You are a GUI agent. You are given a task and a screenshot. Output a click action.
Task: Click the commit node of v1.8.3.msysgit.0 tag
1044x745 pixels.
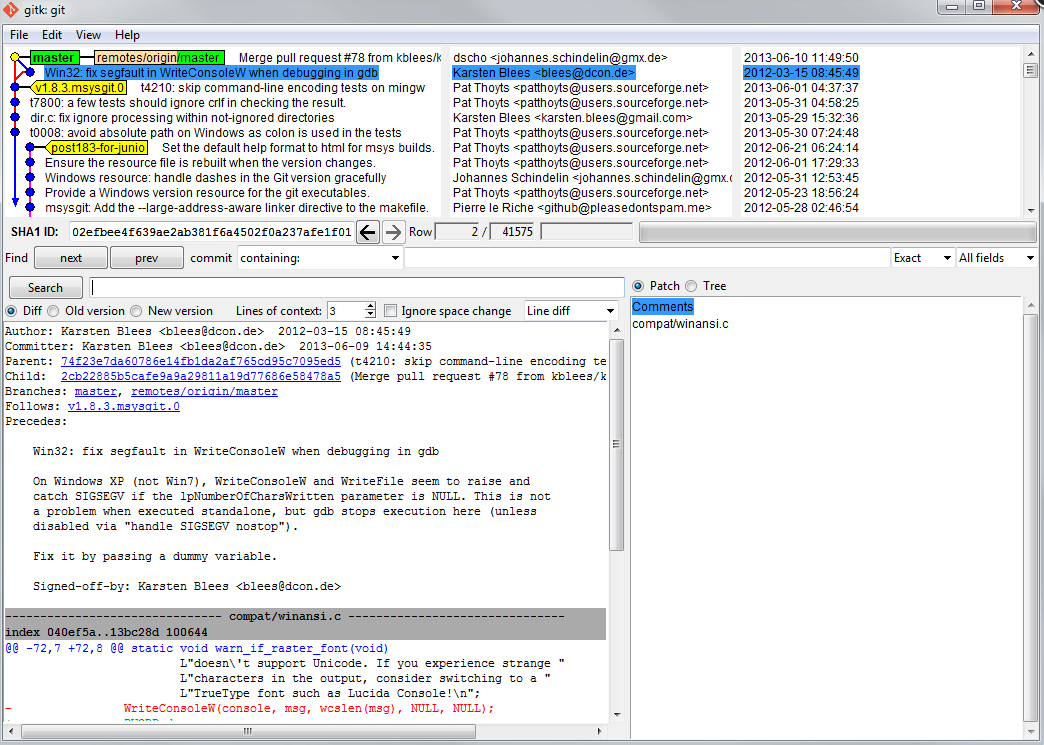[x=15, y=88]
